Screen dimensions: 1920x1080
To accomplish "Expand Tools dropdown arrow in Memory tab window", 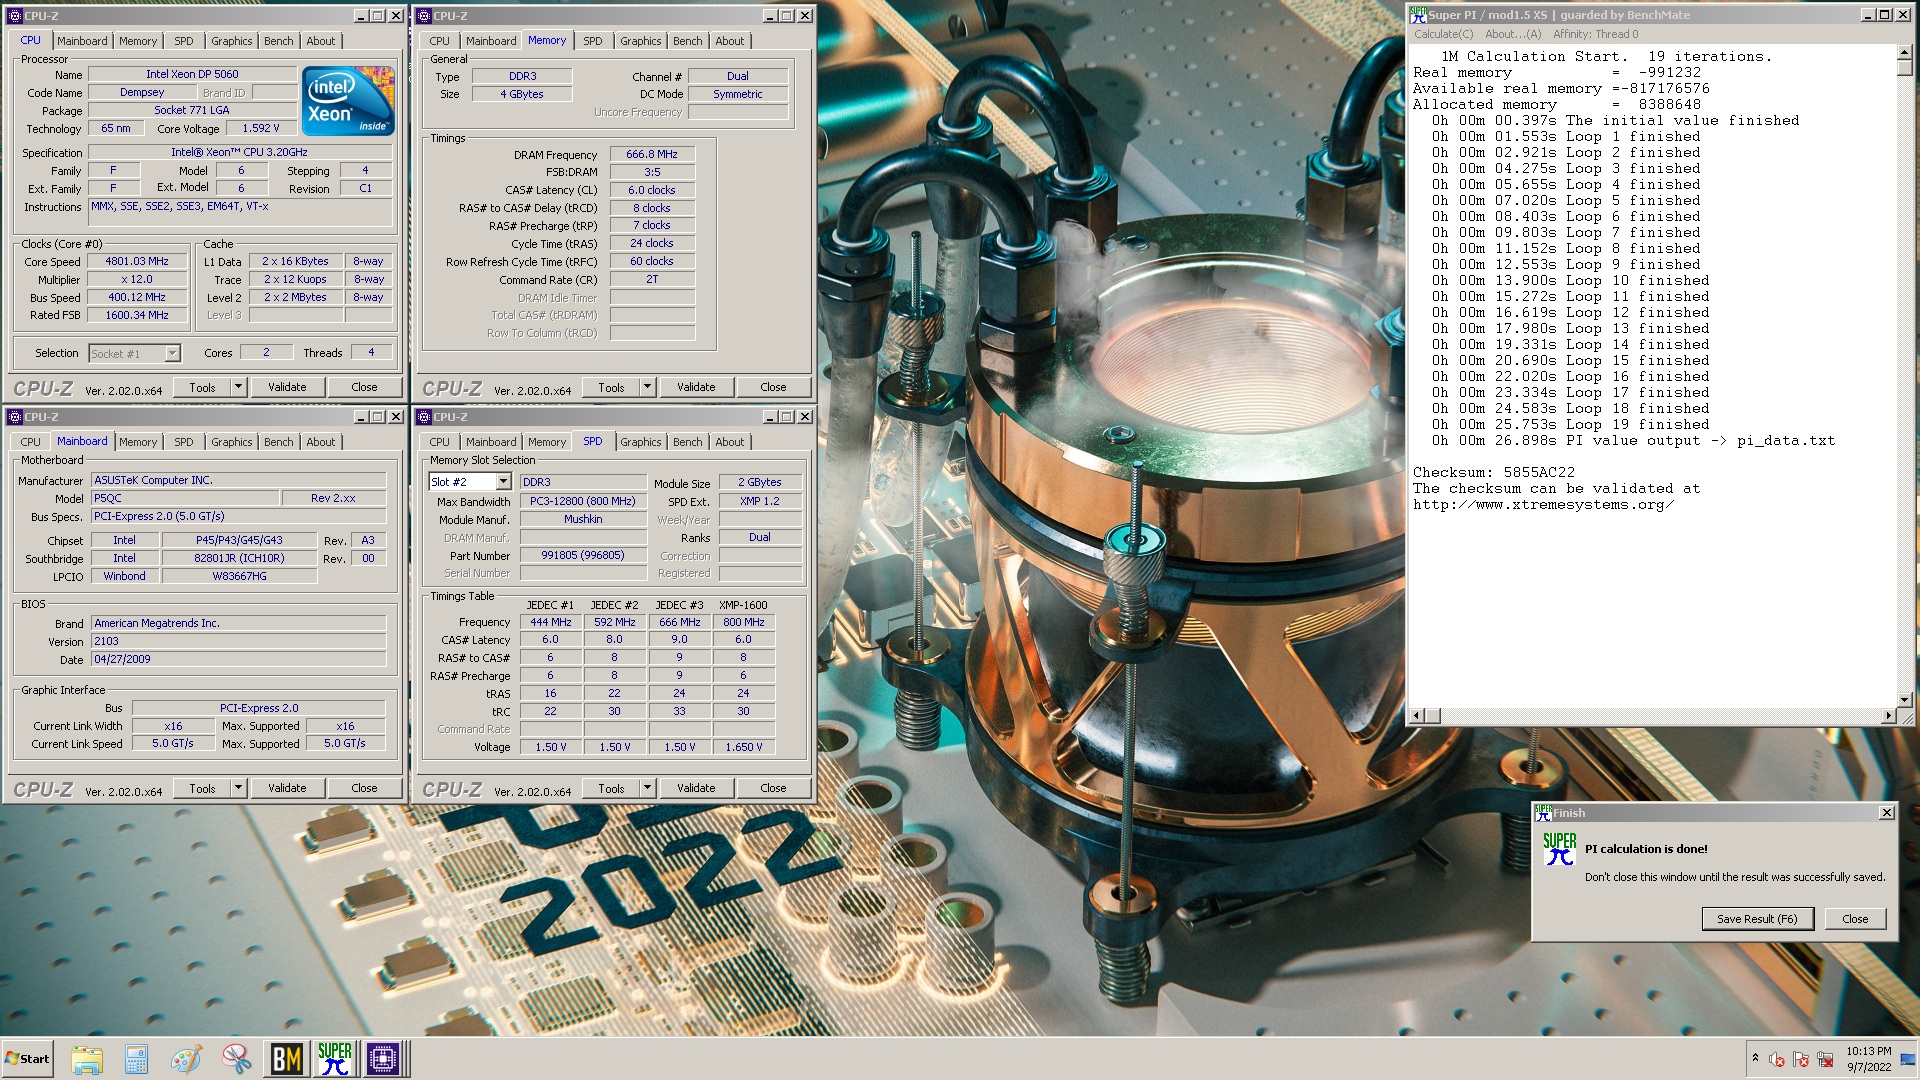I will [x=647, y=387].
